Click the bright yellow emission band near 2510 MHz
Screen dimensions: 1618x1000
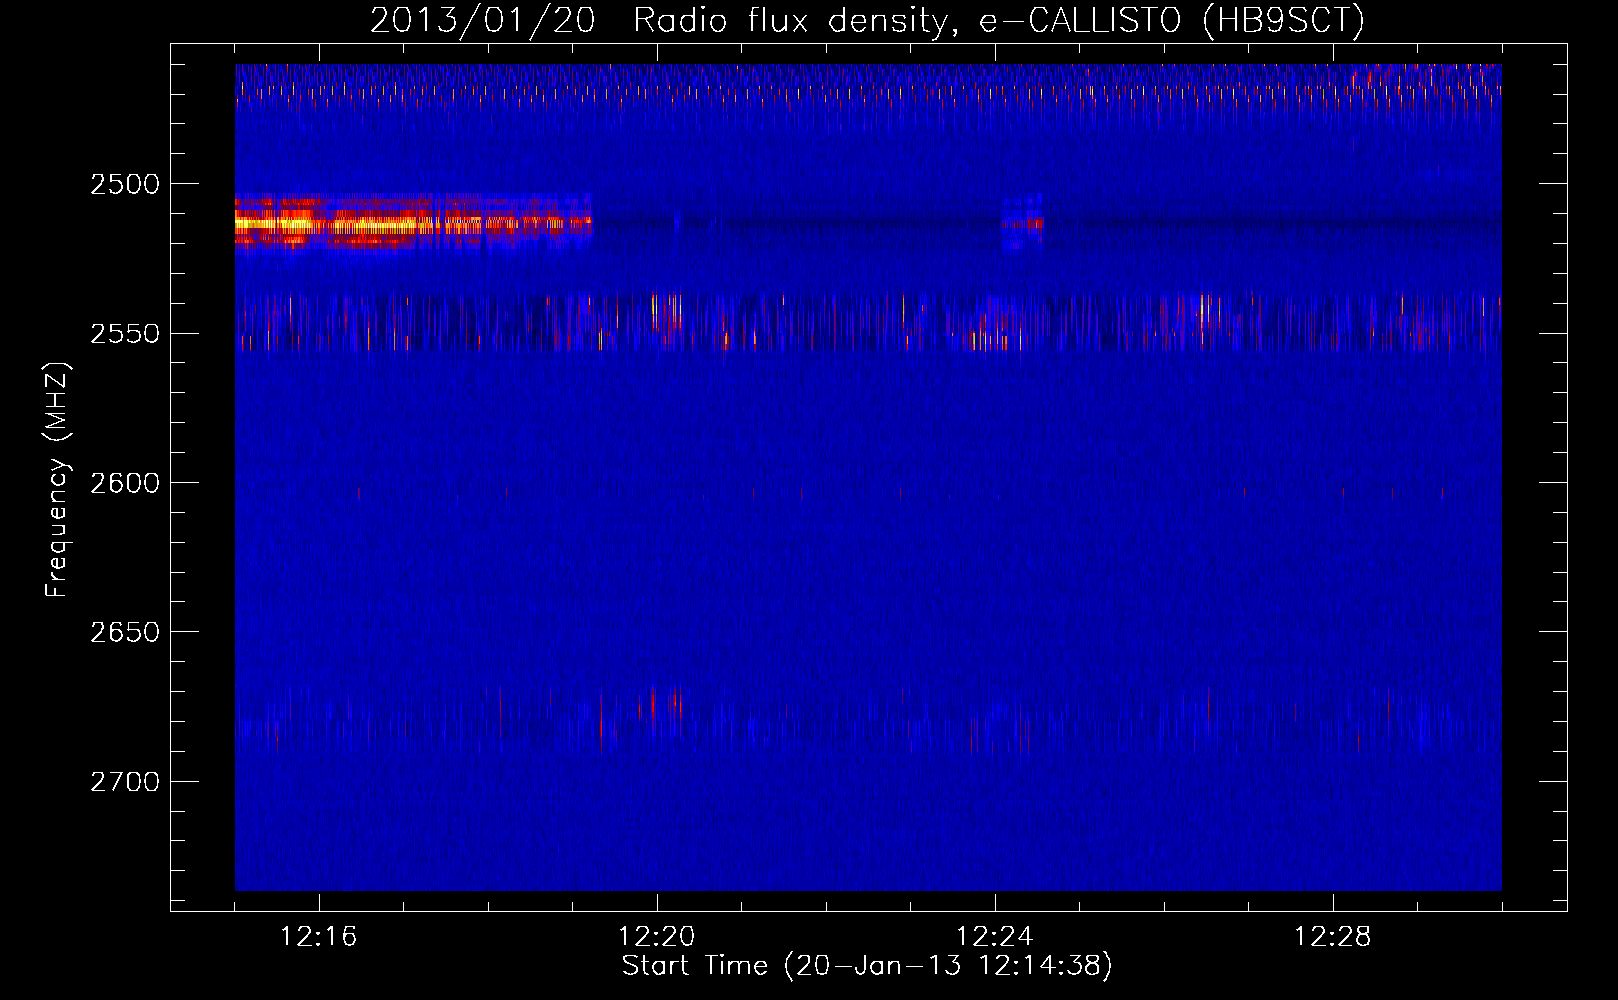[413, 224]
